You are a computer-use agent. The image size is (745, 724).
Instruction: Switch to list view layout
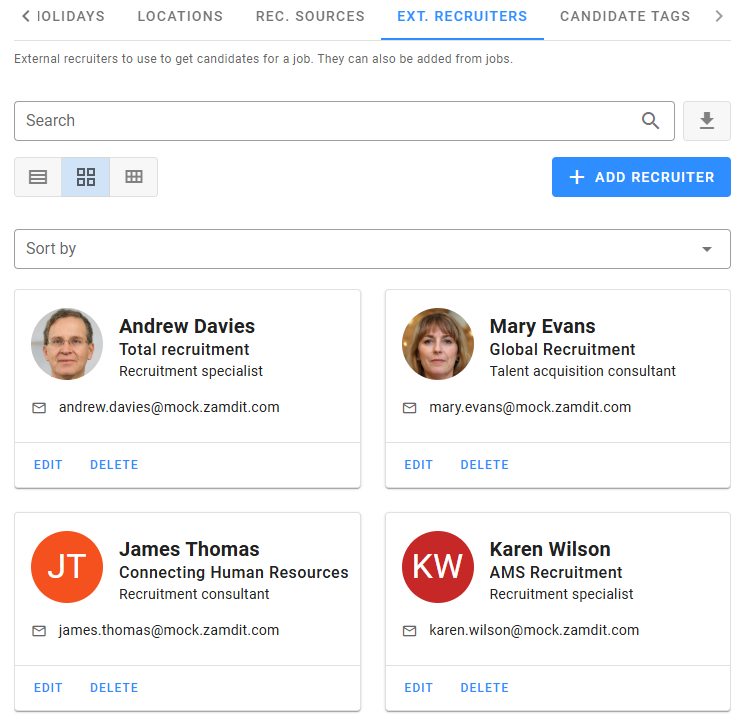[38, 177]
